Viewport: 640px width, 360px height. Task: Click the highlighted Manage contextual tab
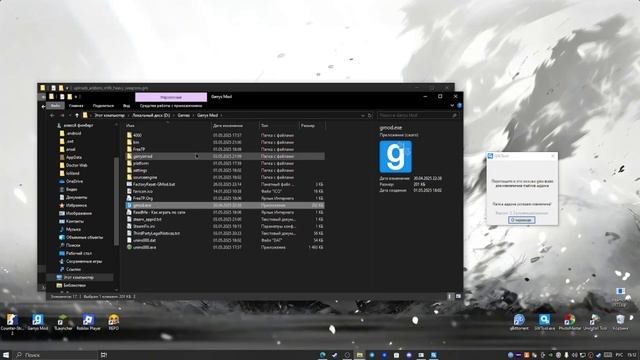pos(171,97)
